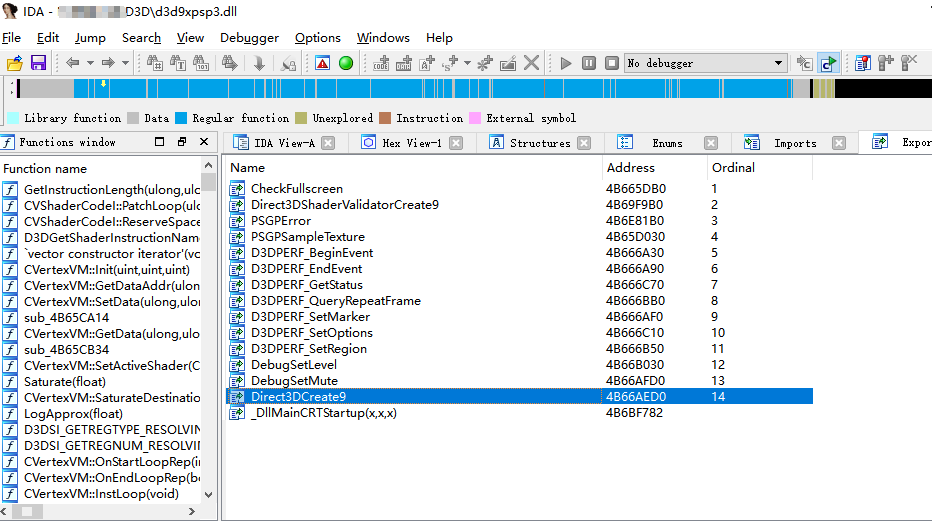Click the Open file toolbar icon
This screenshot has width=932, height=521.
15,63
